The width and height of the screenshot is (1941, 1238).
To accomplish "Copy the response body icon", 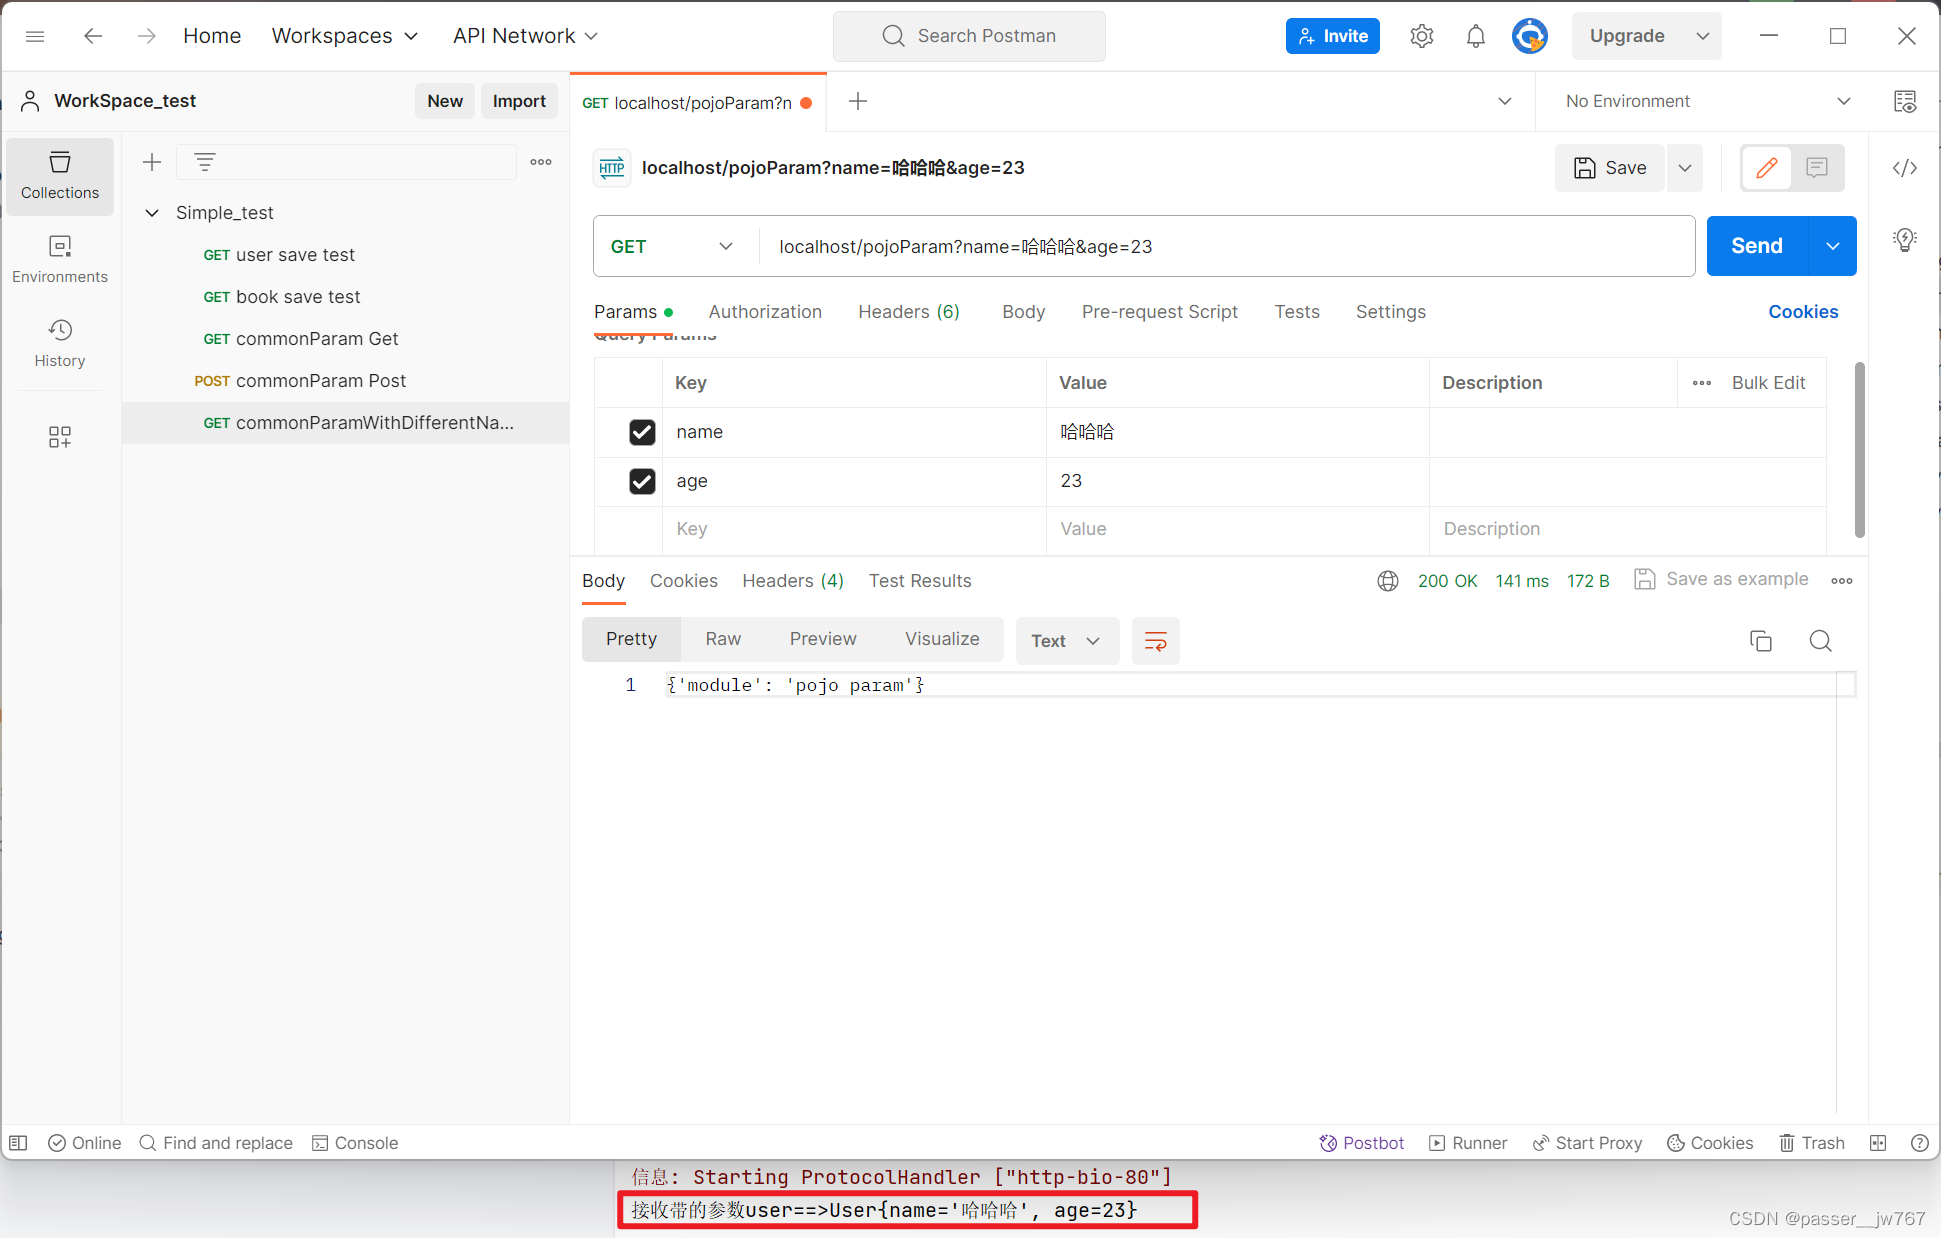I will point(1761,641).
